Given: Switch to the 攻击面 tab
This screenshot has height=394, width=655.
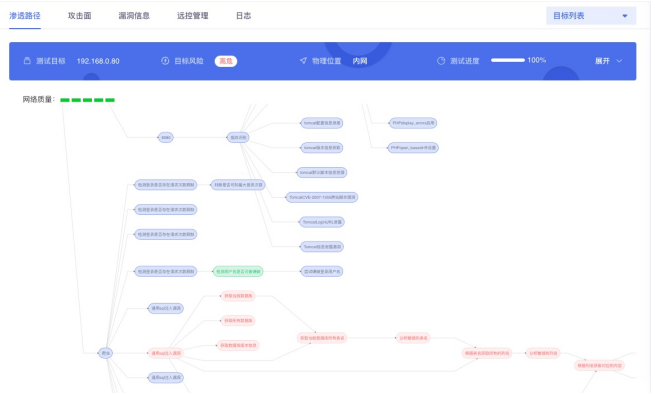Looking at the screenshot, I should point(79,16).
